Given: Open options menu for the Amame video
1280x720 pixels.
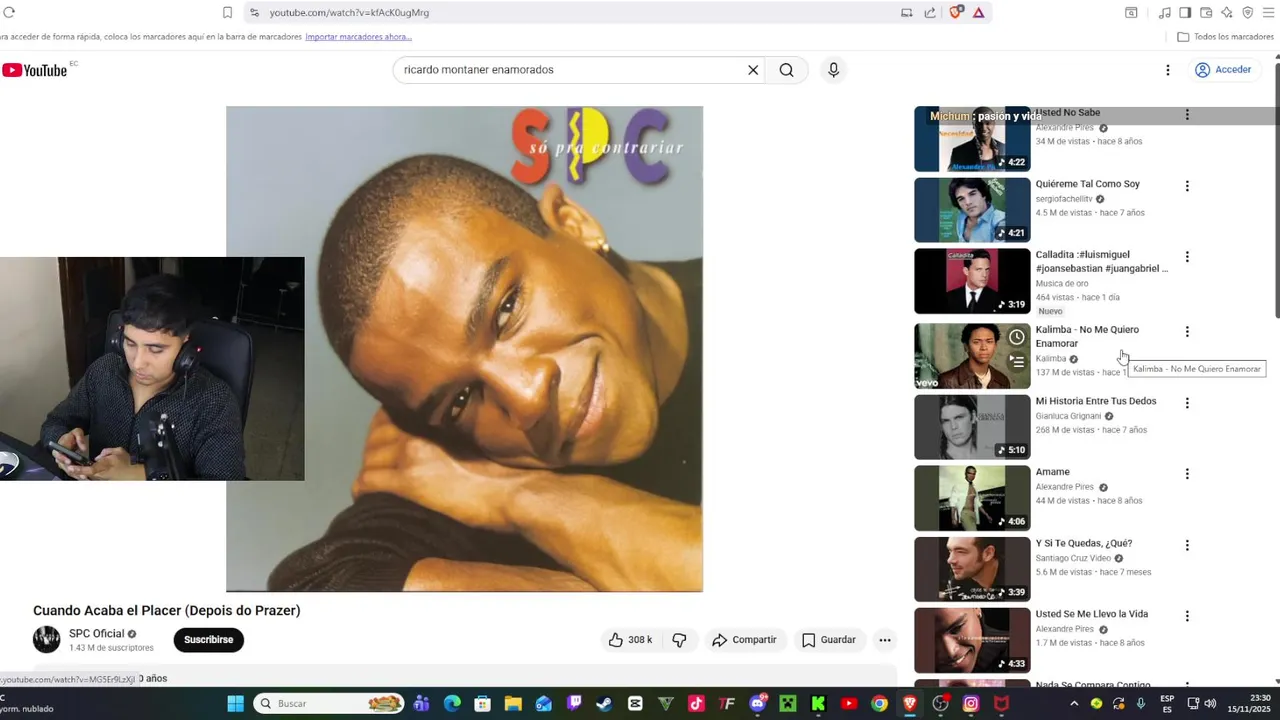Looking at the screenshot, I should (1187, 474).
